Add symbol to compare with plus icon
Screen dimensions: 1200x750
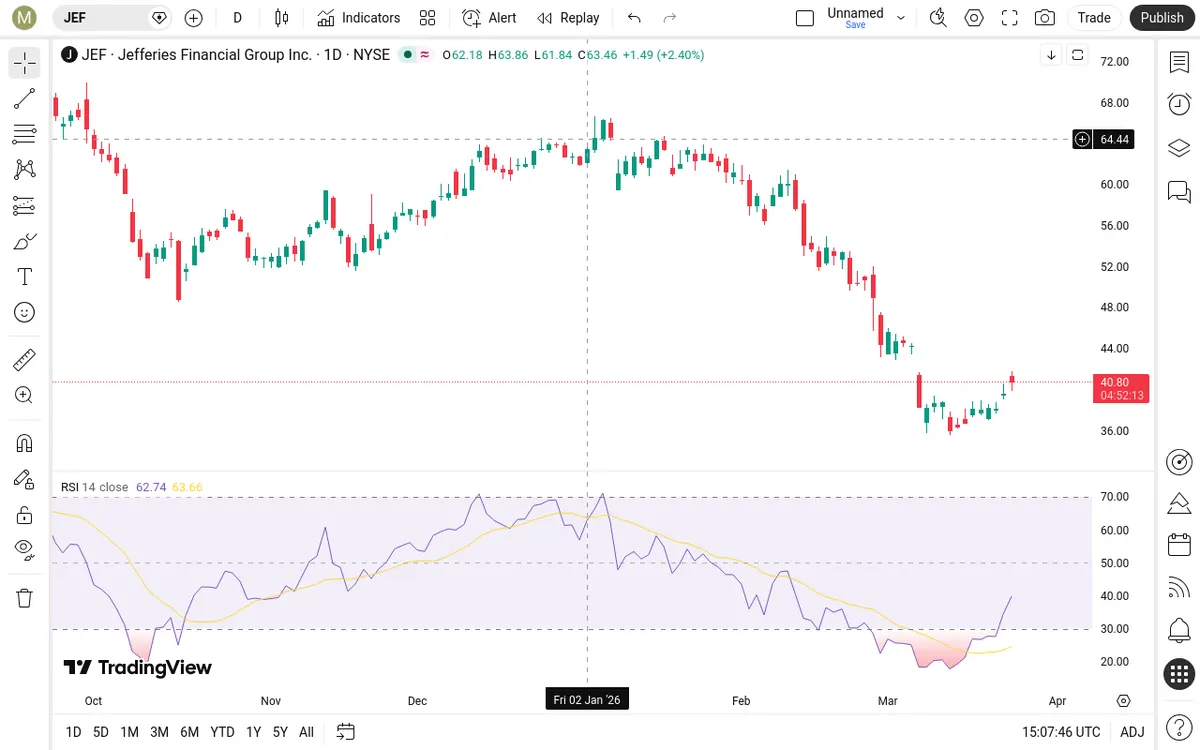coord(194,18)
